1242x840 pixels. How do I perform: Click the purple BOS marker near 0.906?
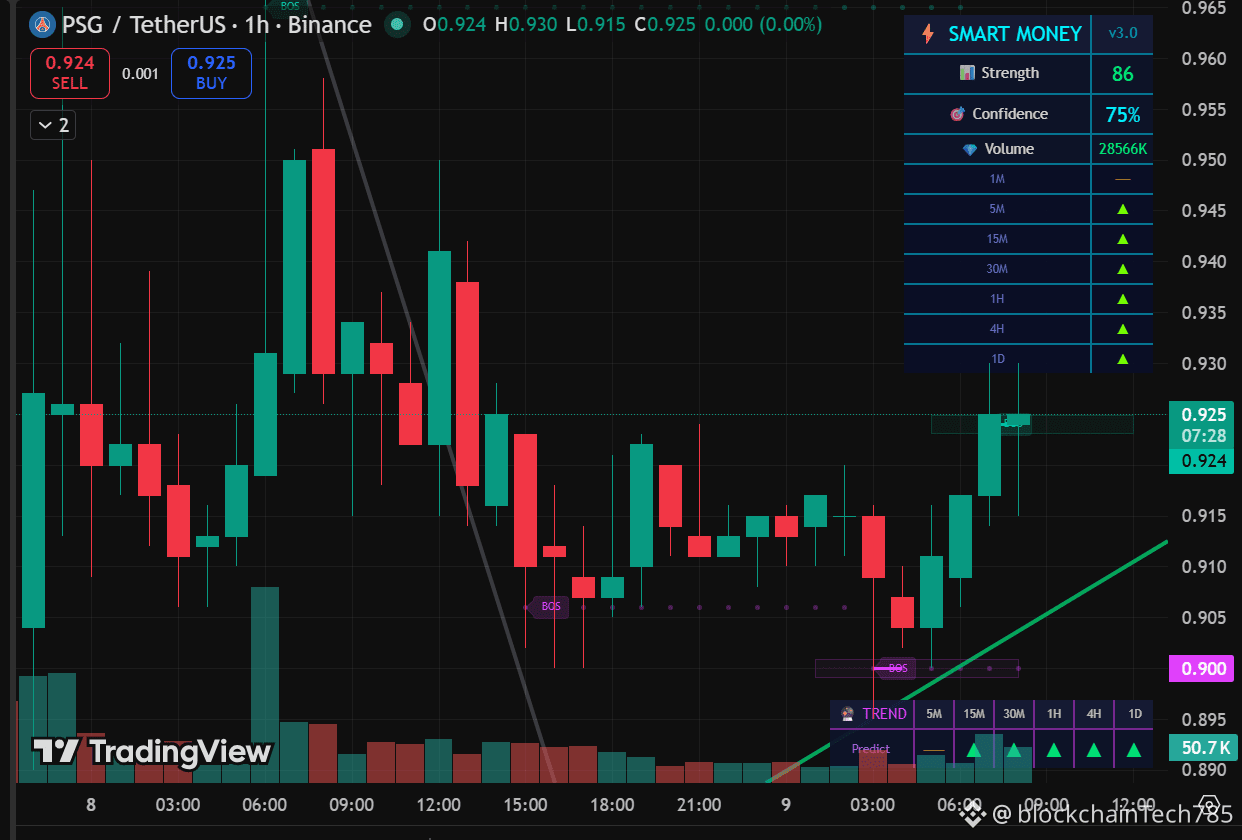(x=550, y=606)
